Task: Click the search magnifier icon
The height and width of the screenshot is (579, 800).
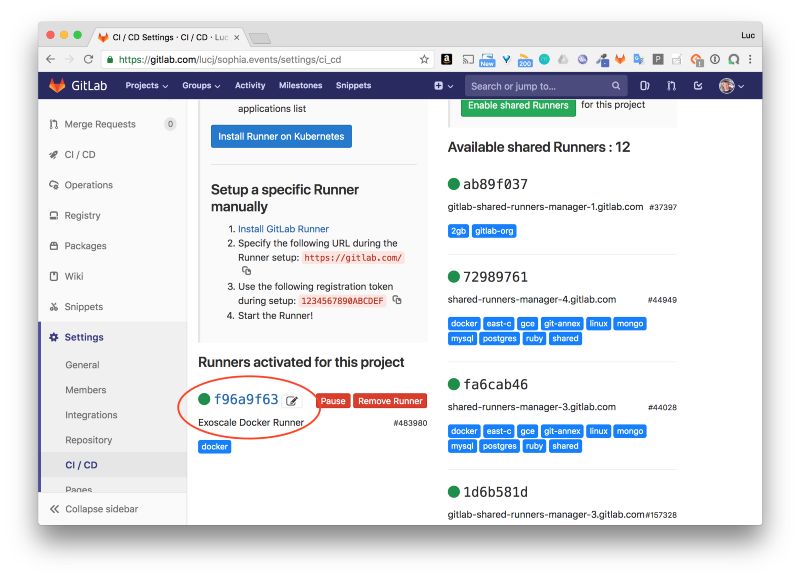Action: pos(616,86)
